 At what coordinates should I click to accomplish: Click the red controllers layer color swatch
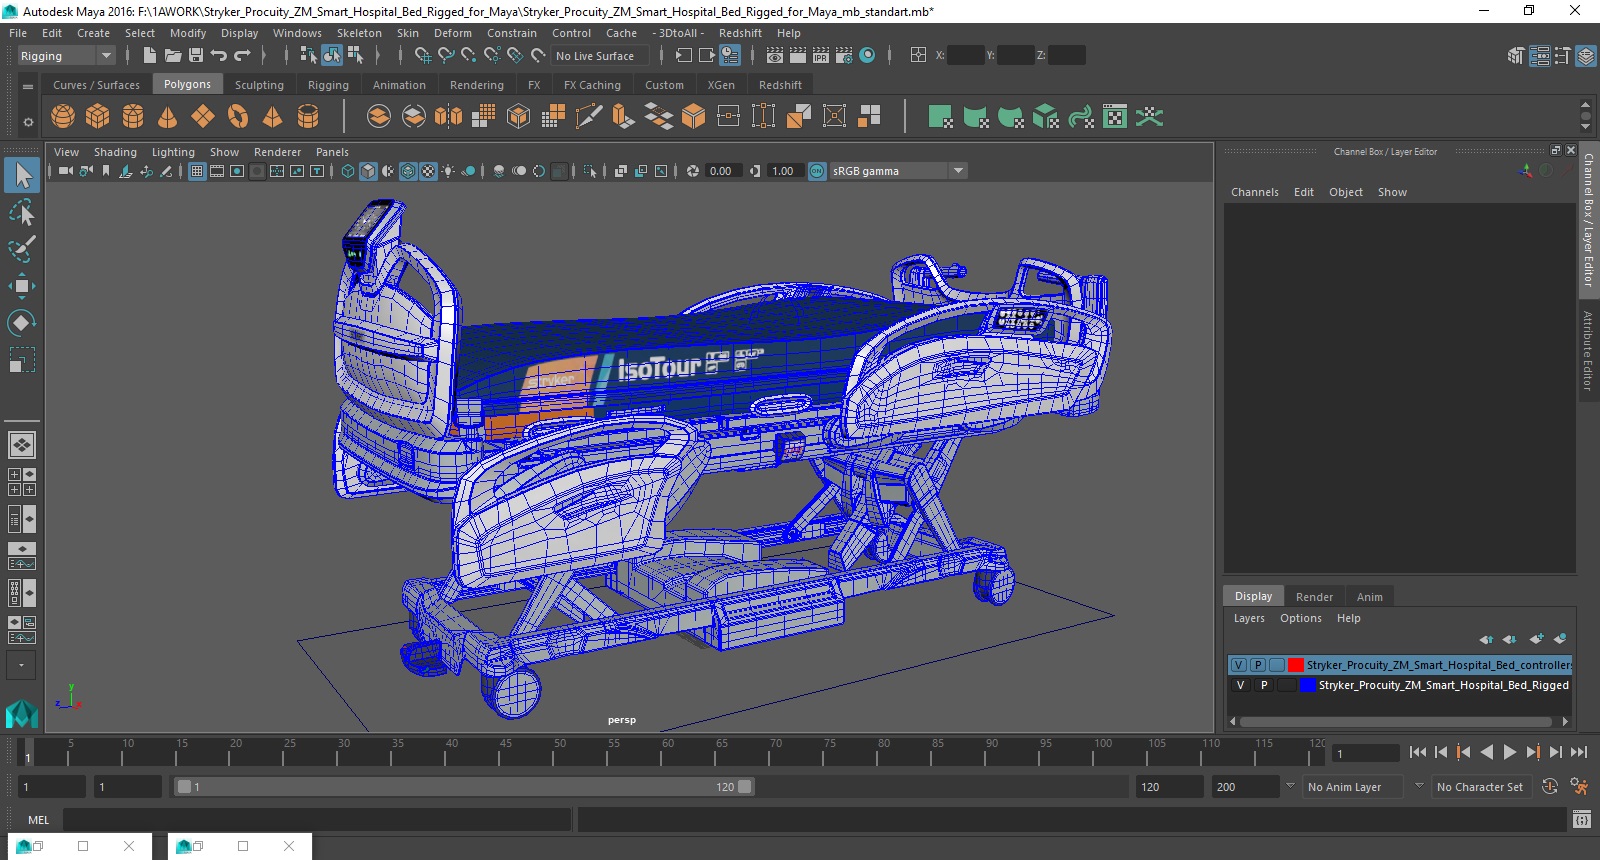[x=1296, y=665]
